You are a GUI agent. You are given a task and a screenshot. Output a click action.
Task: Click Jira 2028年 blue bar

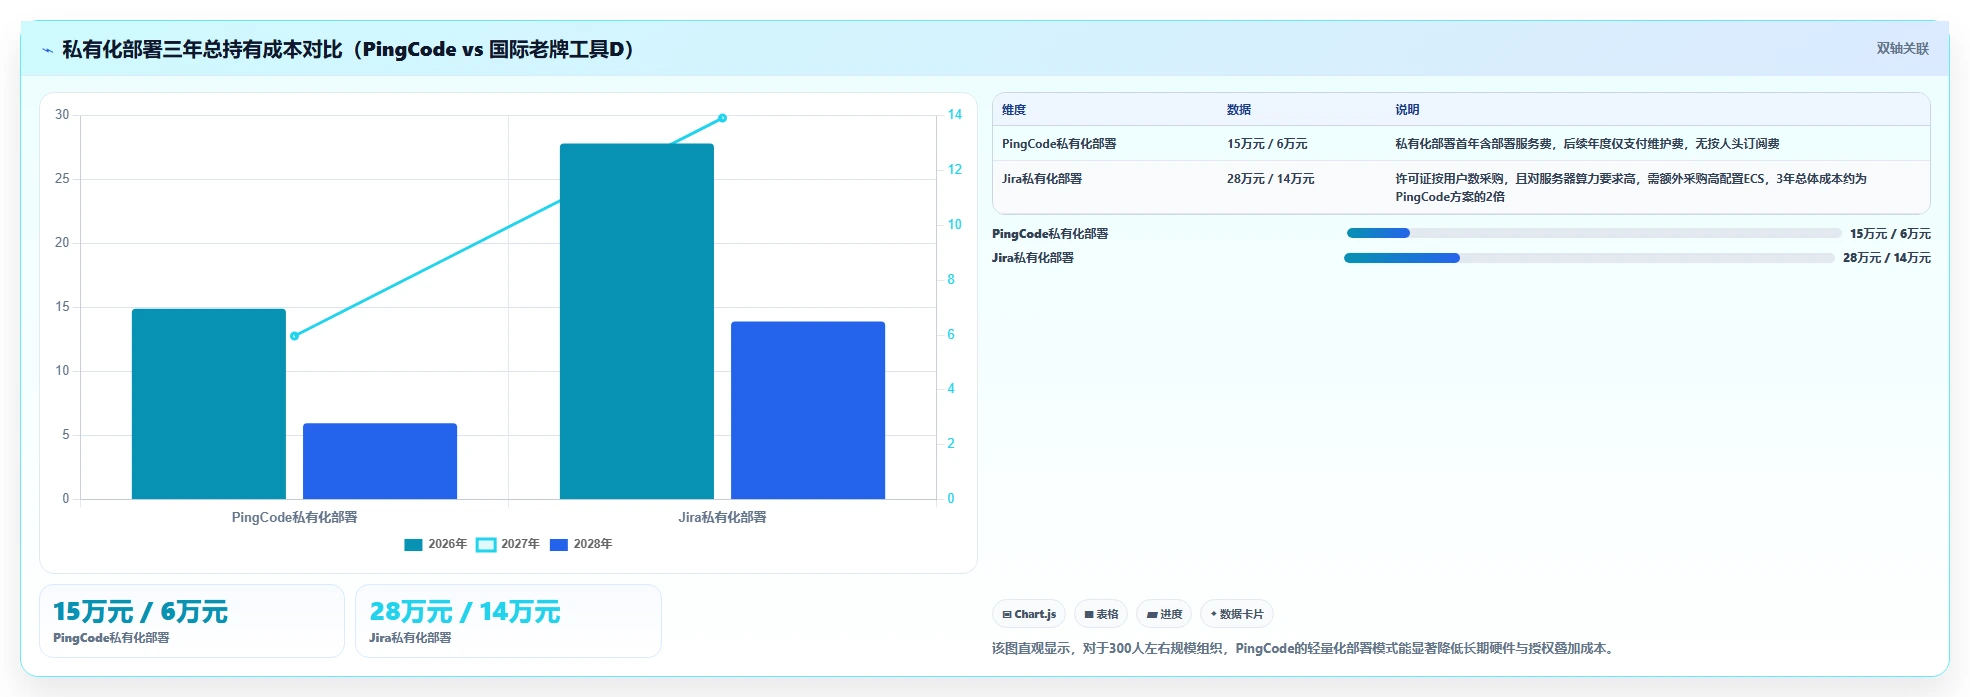808,410
